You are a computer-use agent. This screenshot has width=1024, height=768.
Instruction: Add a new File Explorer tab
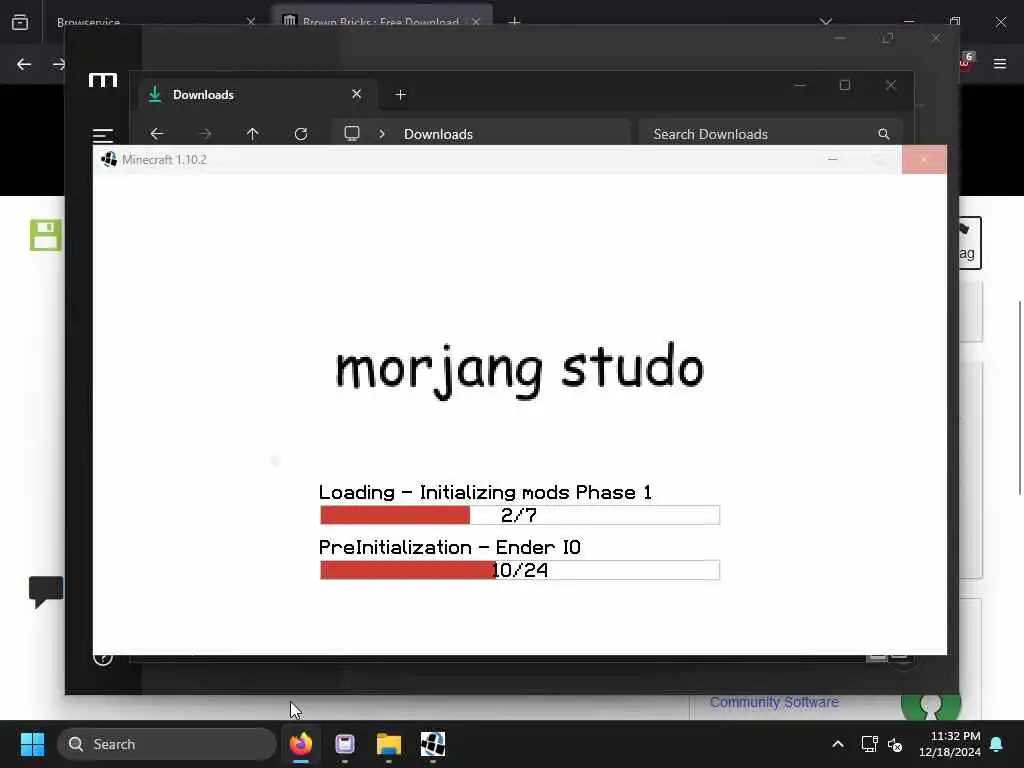point(400,95)
